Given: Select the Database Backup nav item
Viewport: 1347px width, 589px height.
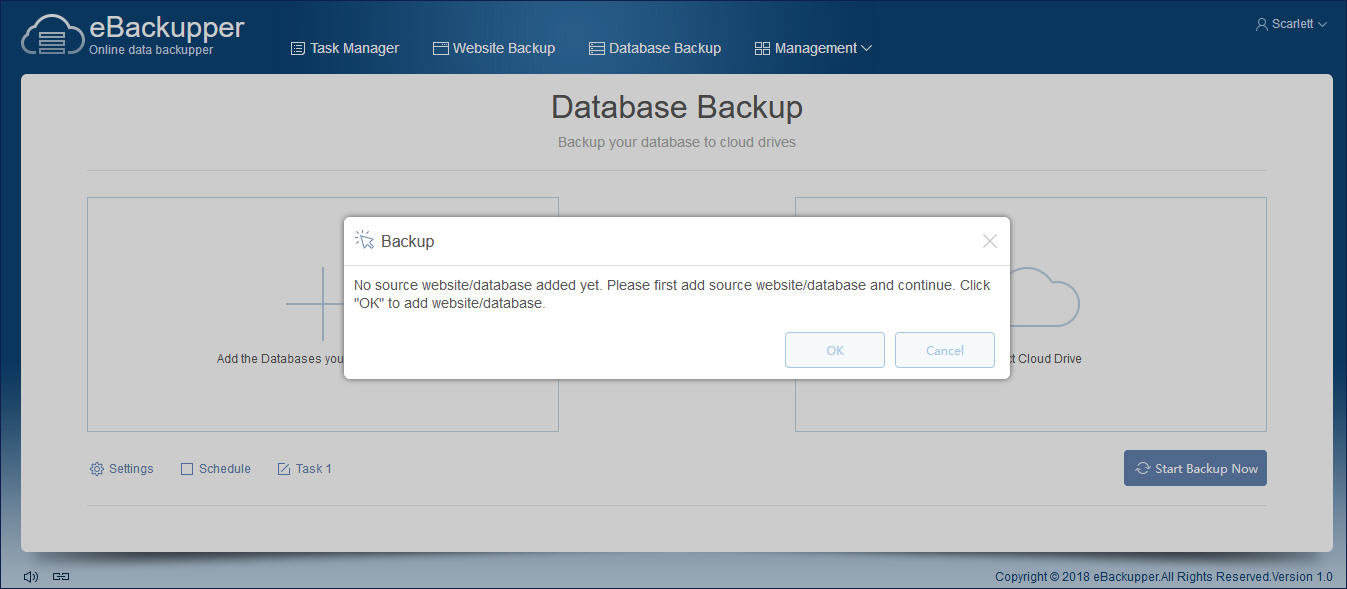Looking at the screenshot, I should click(x=655, y=48).
